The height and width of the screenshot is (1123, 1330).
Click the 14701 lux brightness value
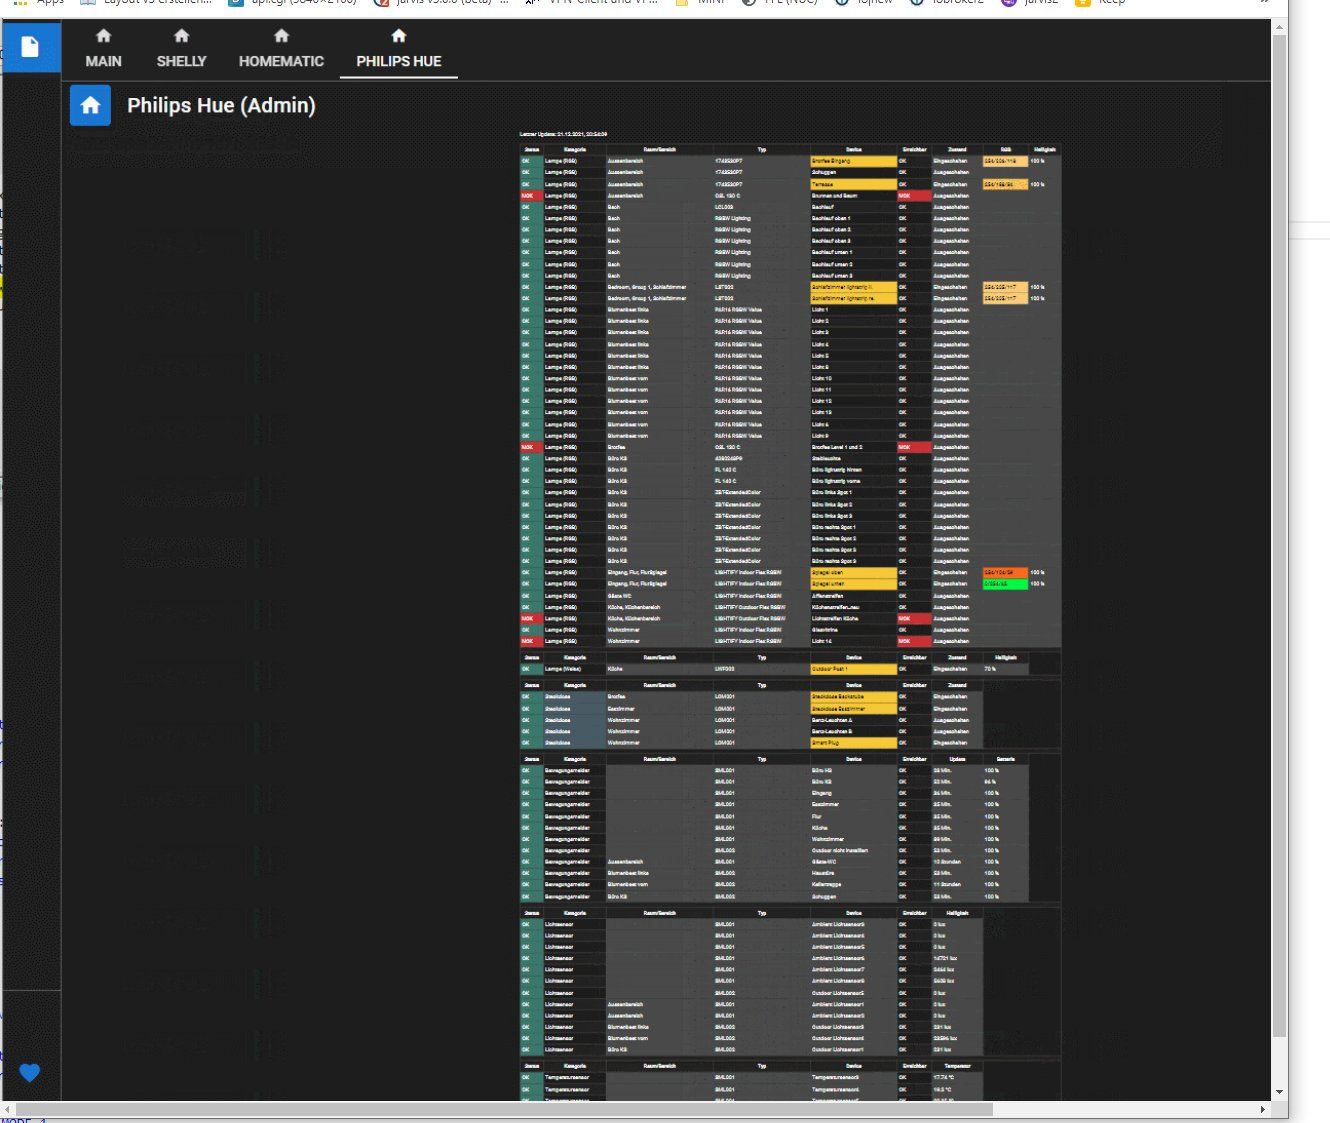957,958
